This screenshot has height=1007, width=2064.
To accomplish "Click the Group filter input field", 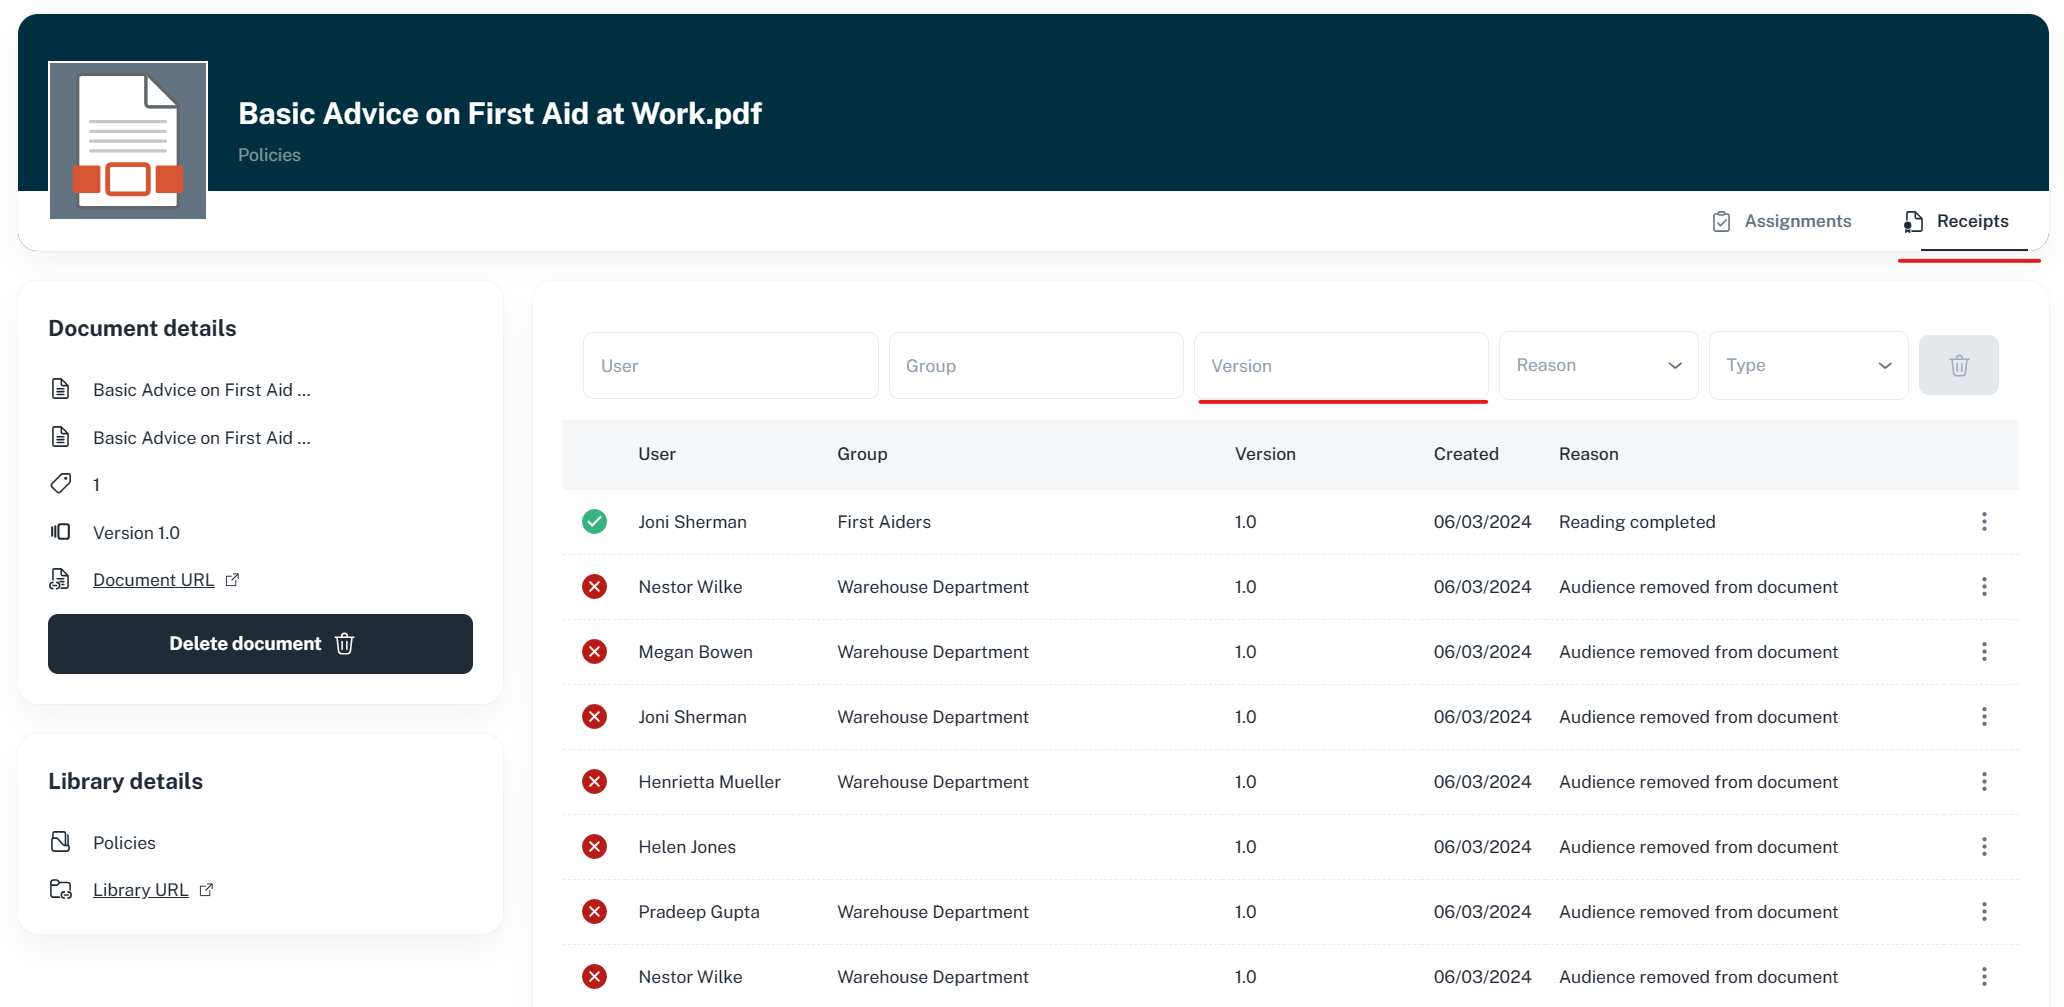I will (x=1036, y=366).
